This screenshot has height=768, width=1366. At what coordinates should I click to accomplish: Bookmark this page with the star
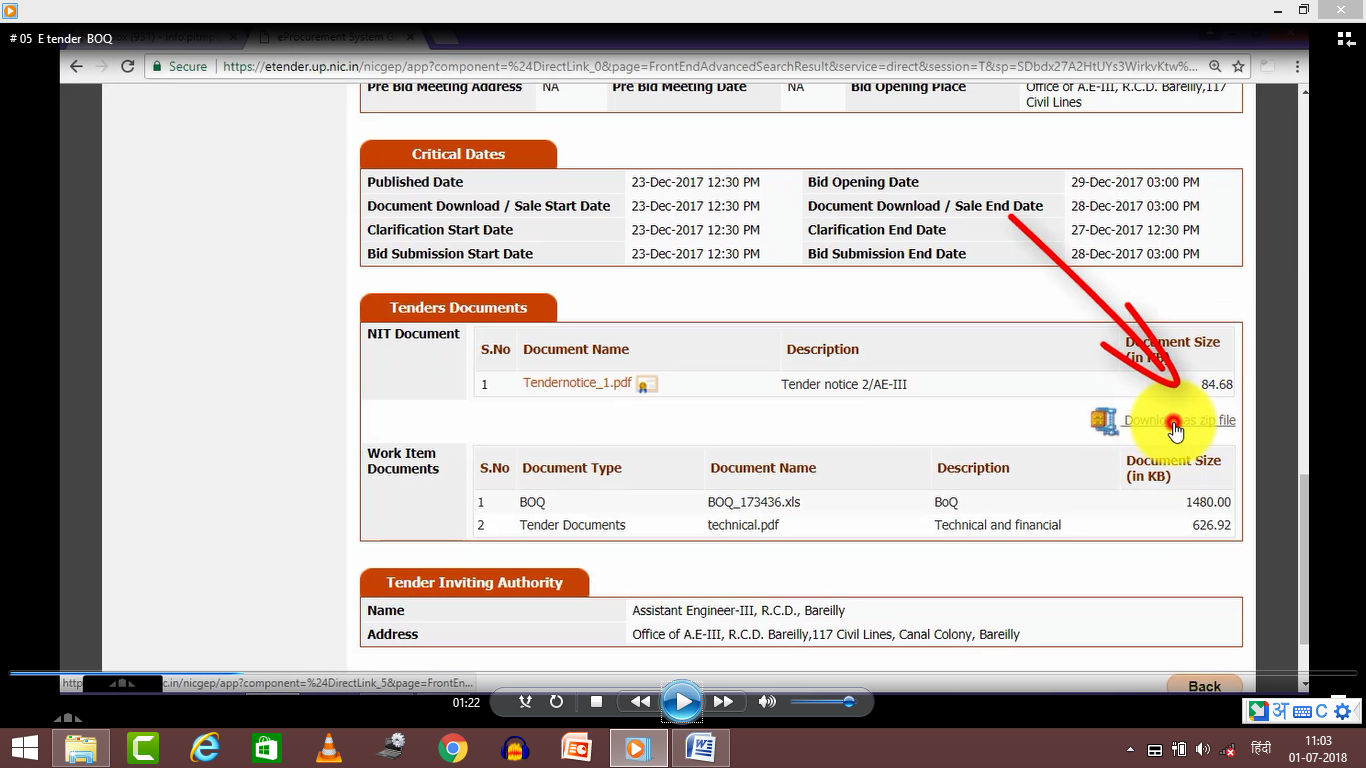pyautogui.click(x=1238, y=66)
